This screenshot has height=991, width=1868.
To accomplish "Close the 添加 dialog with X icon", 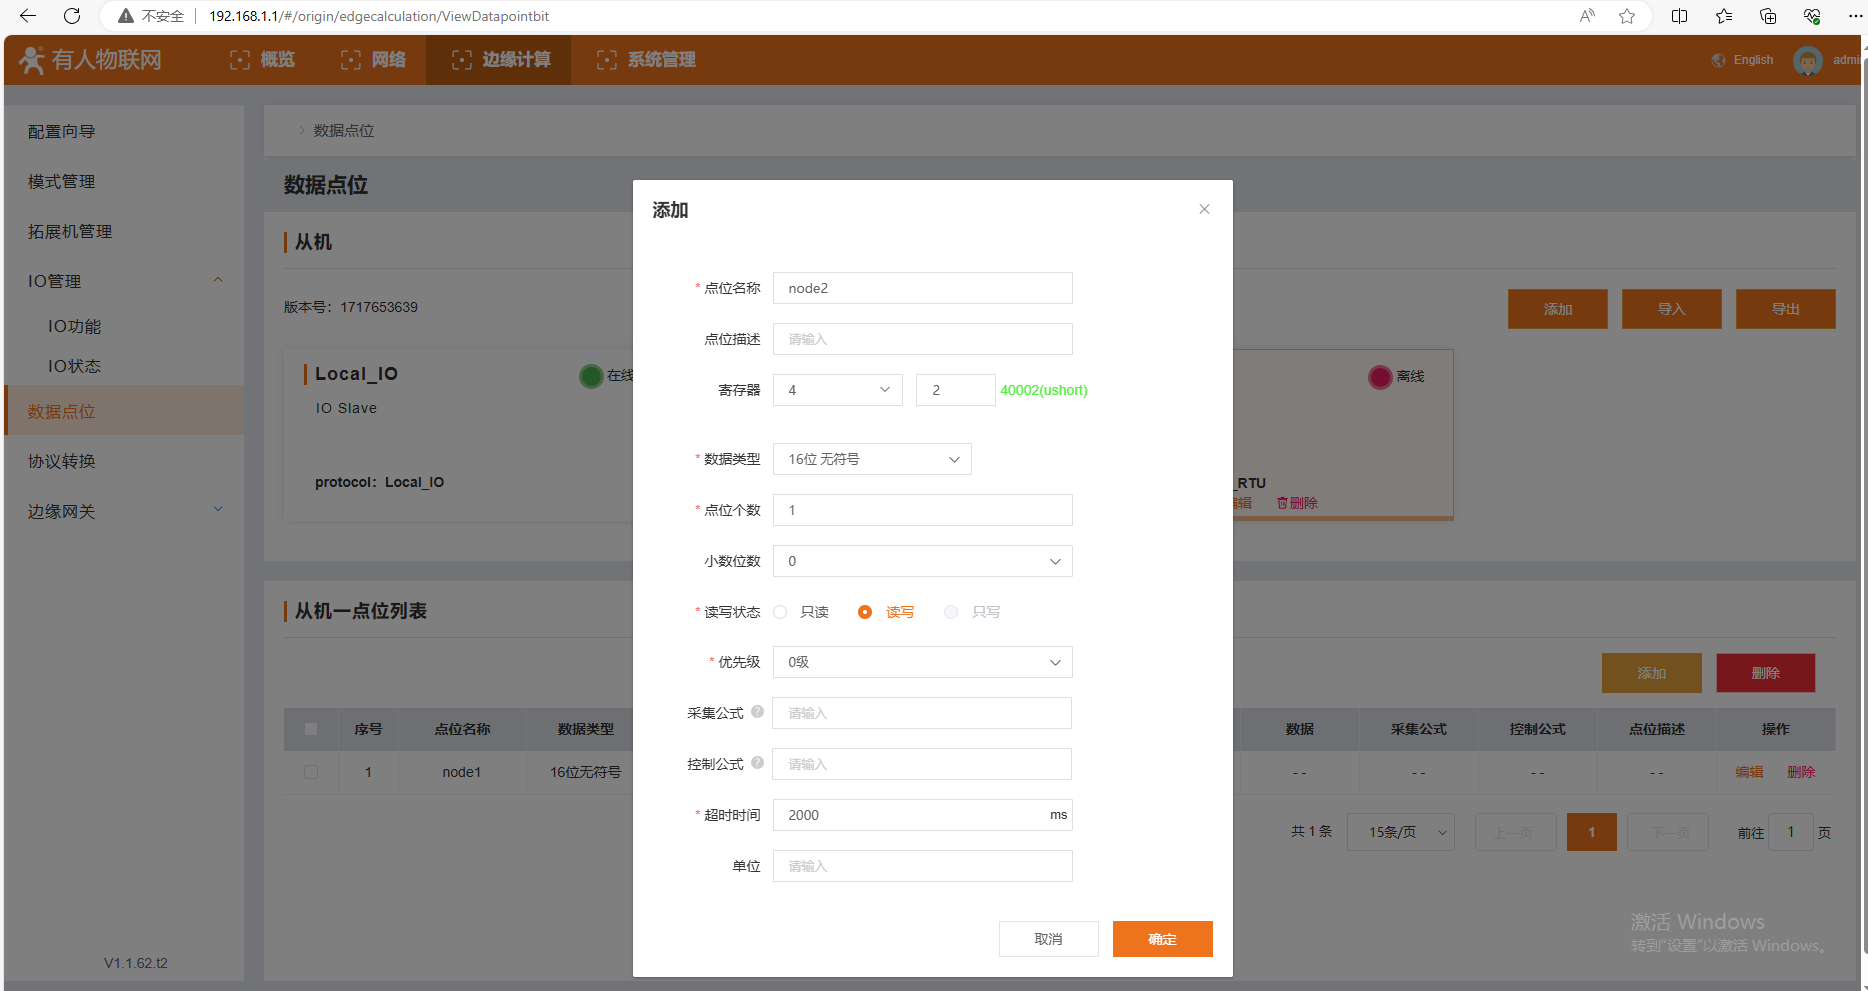I will click(x=1204, y=209).
